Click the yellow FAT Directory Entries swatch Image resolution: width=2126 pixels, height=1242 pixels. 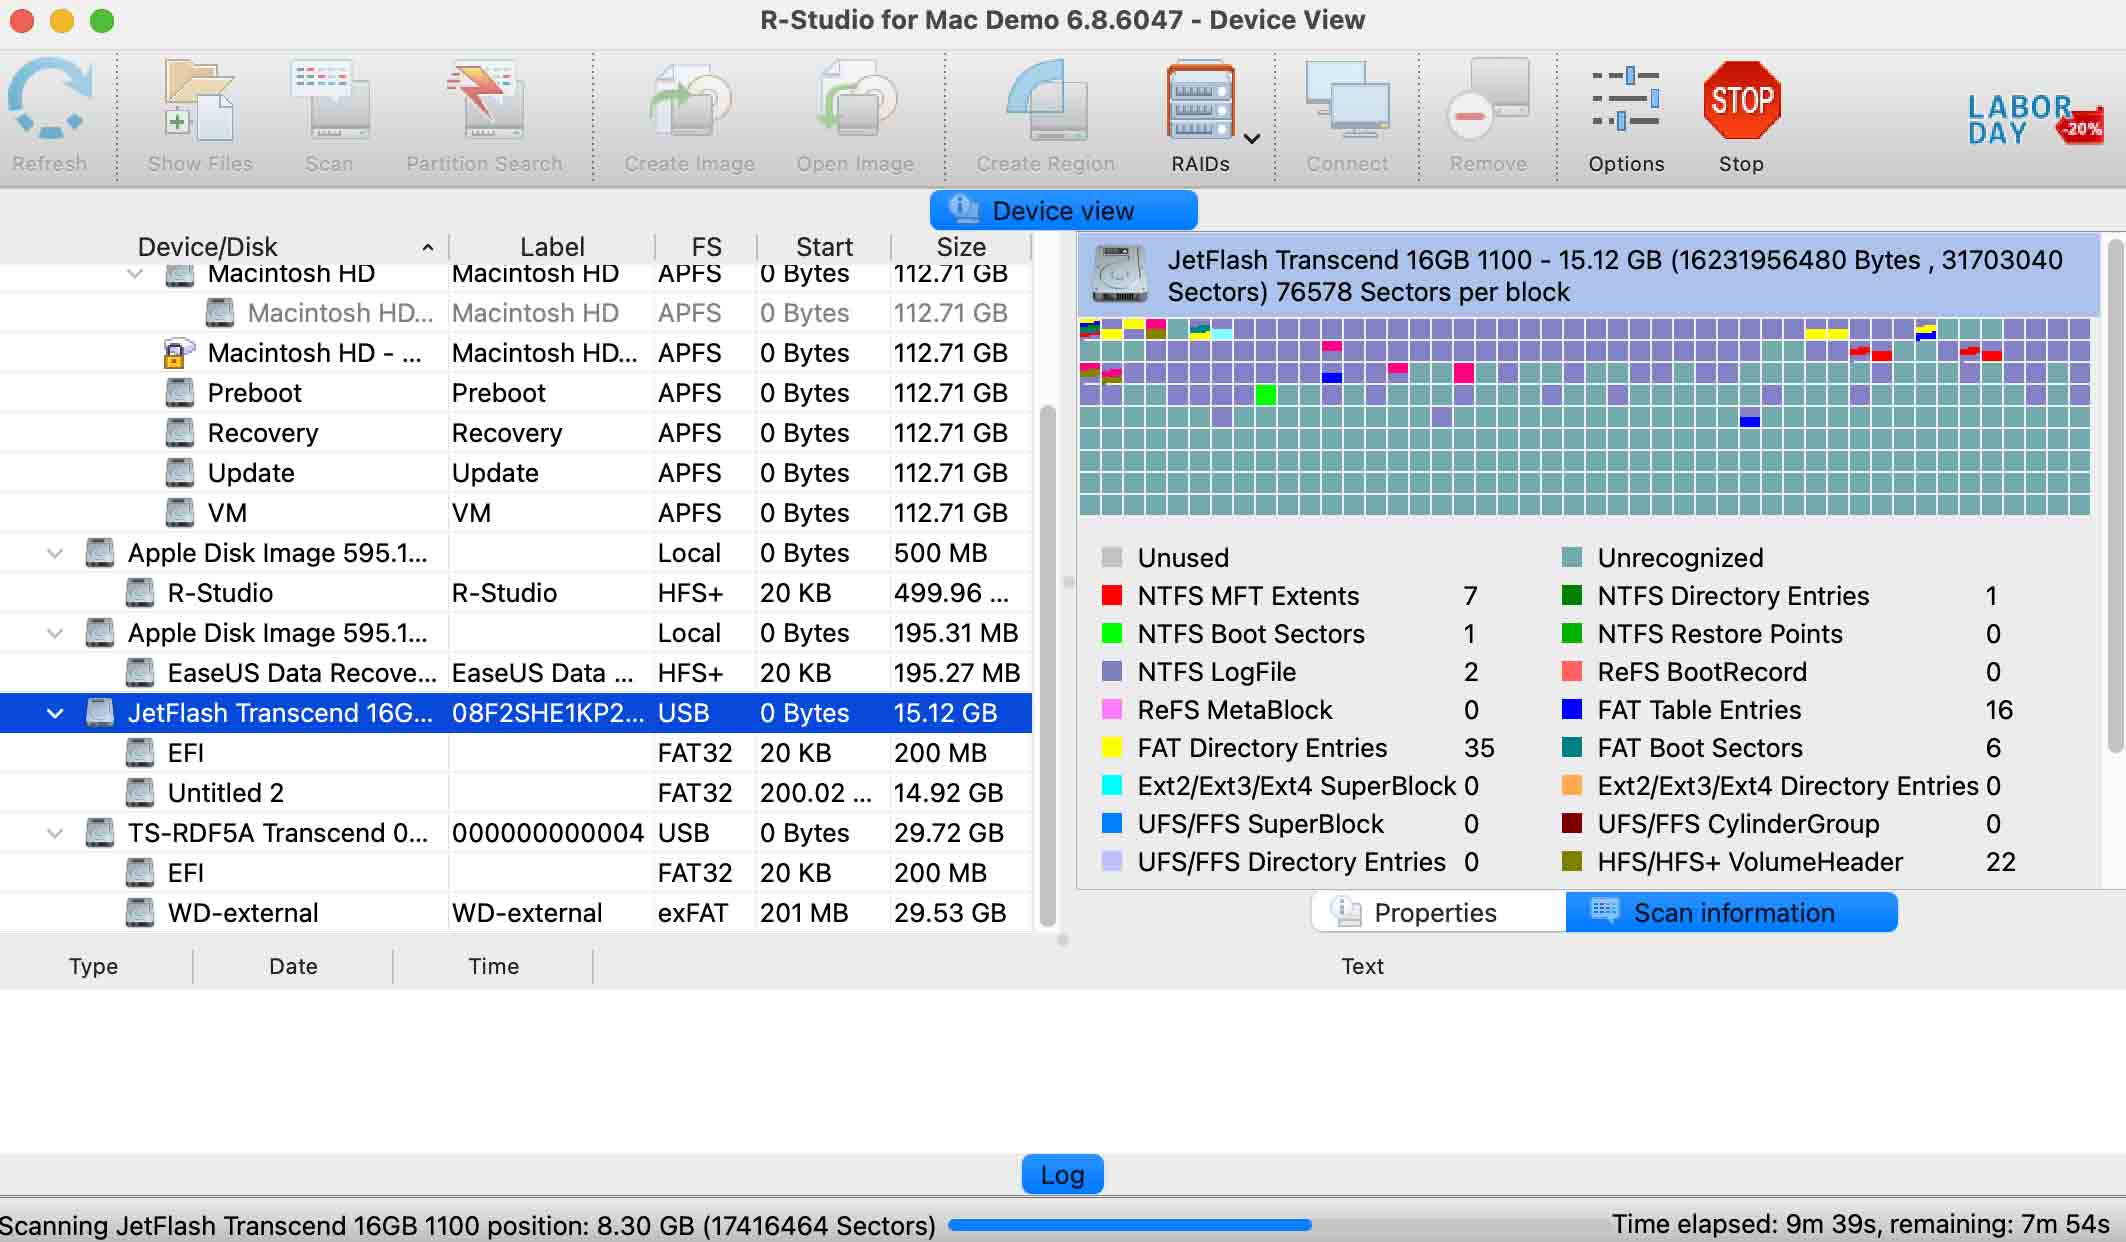click(x=1111, y=747)
